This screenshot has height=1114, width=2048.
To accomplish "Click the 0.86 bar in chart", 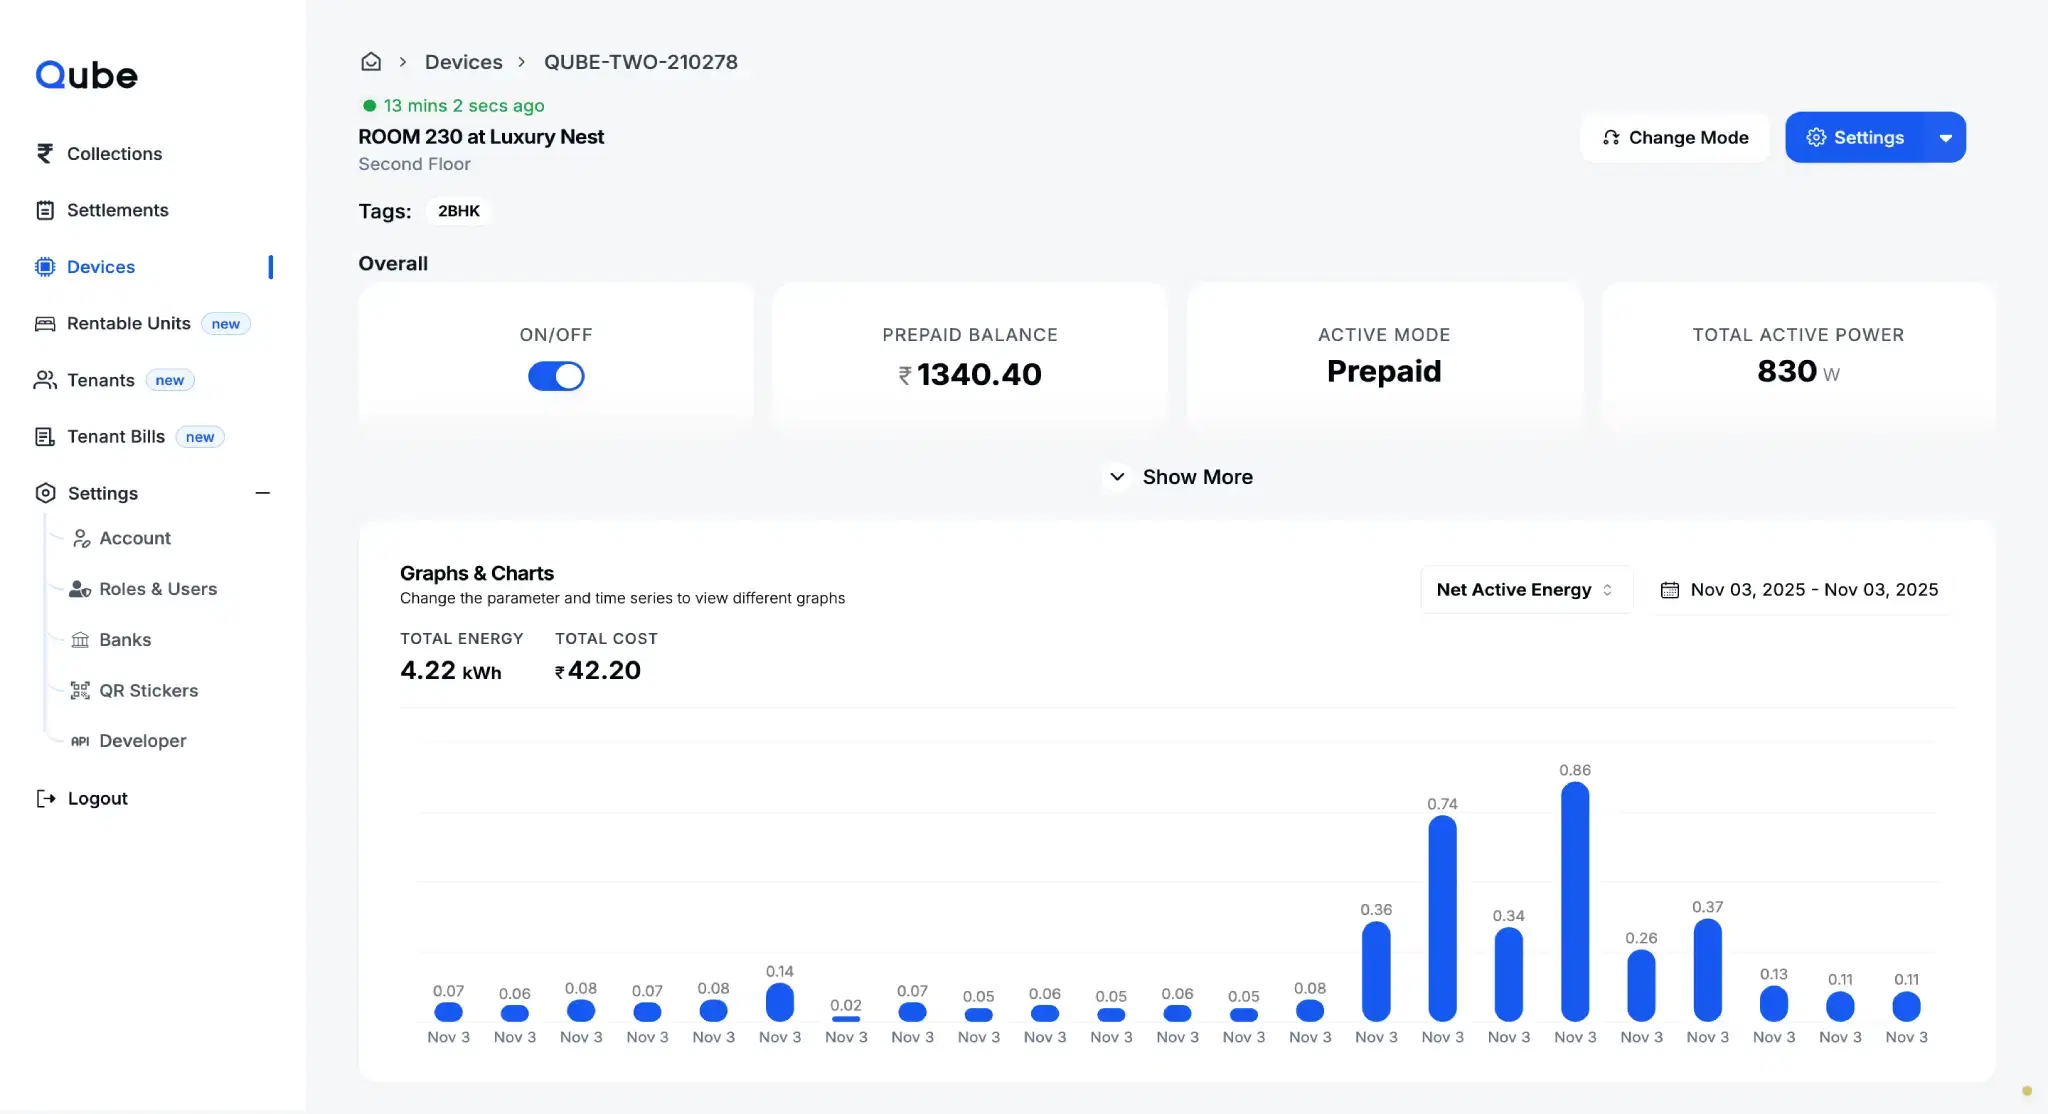I will [x=1575, y=901].
